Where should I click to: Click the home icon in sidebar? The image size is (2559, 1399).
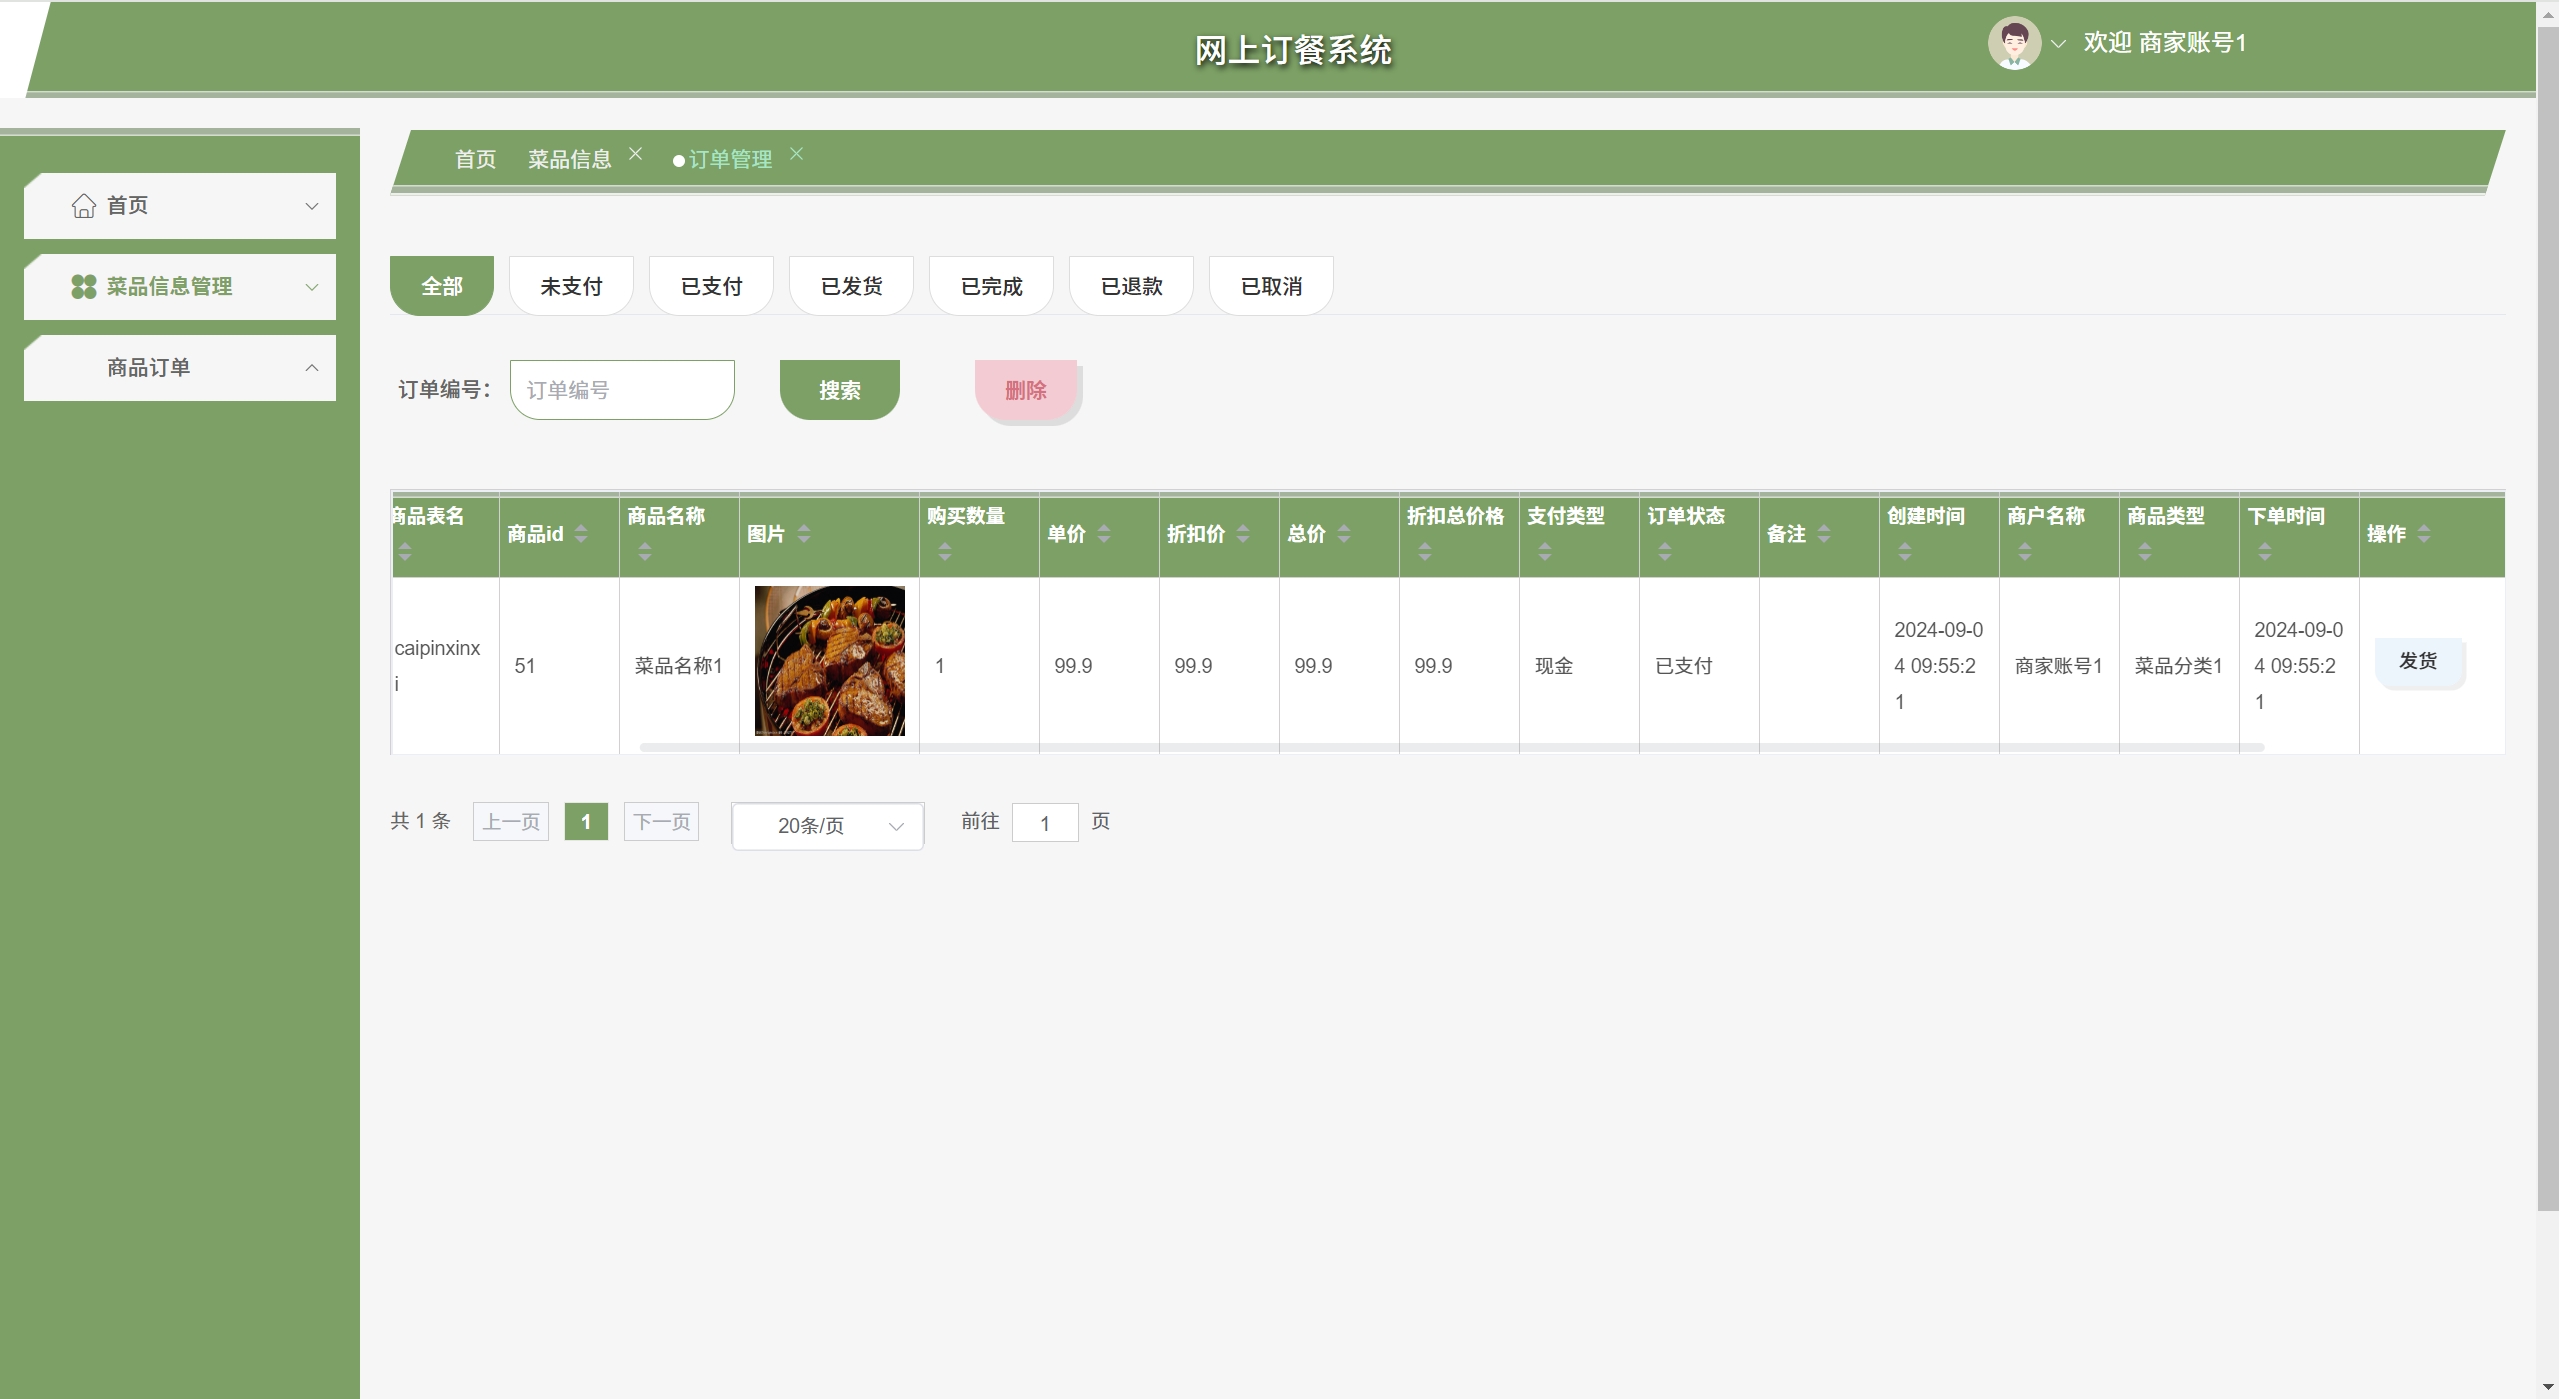coord(84,206)
